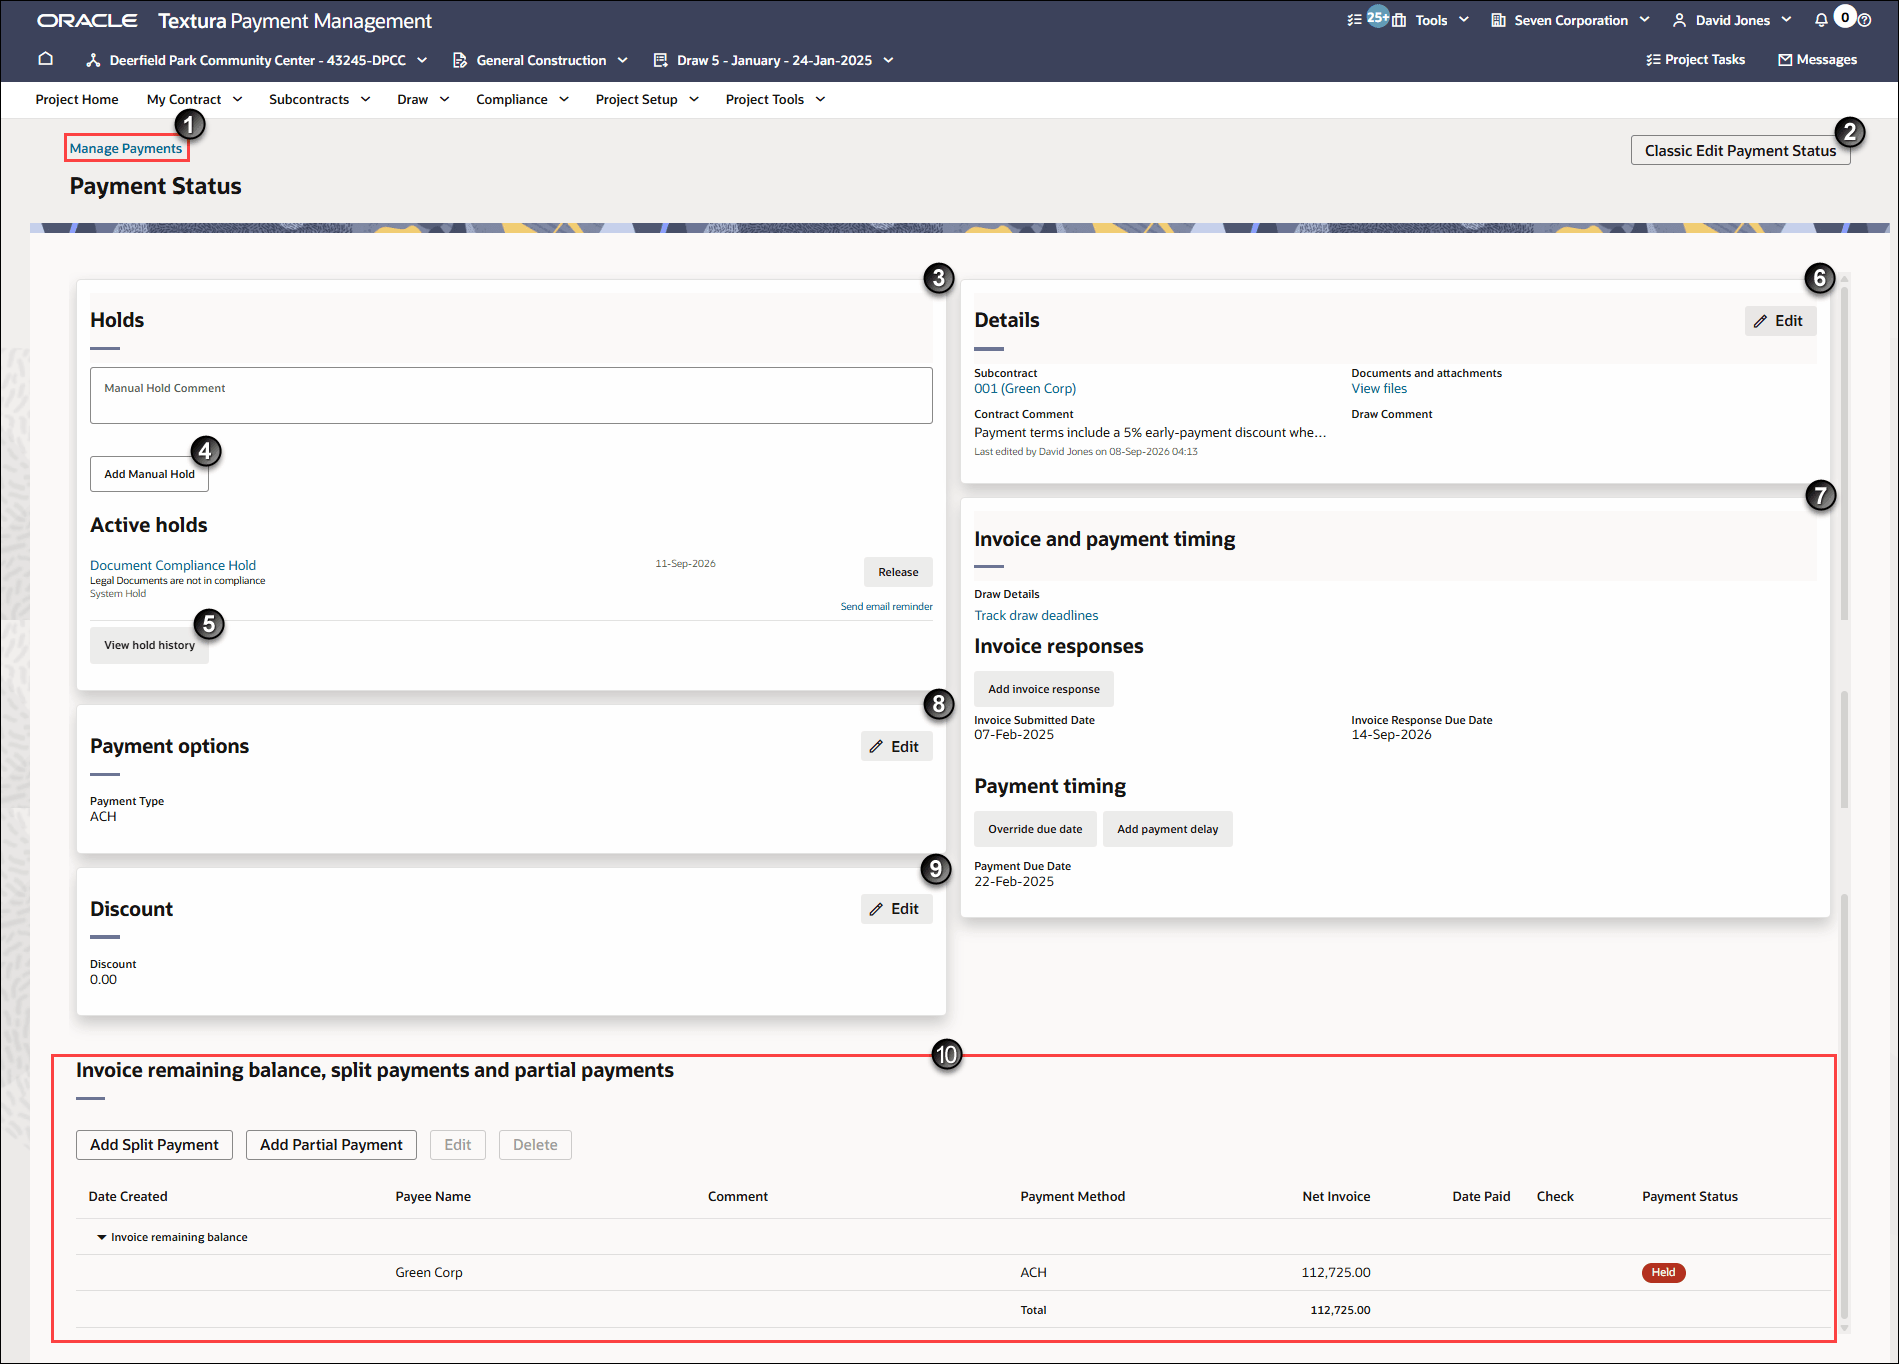This screenshot has width=1899, height=1364.
Task: Open 001 (Green Corp) subcontract link
Action: pos(1025,389)
